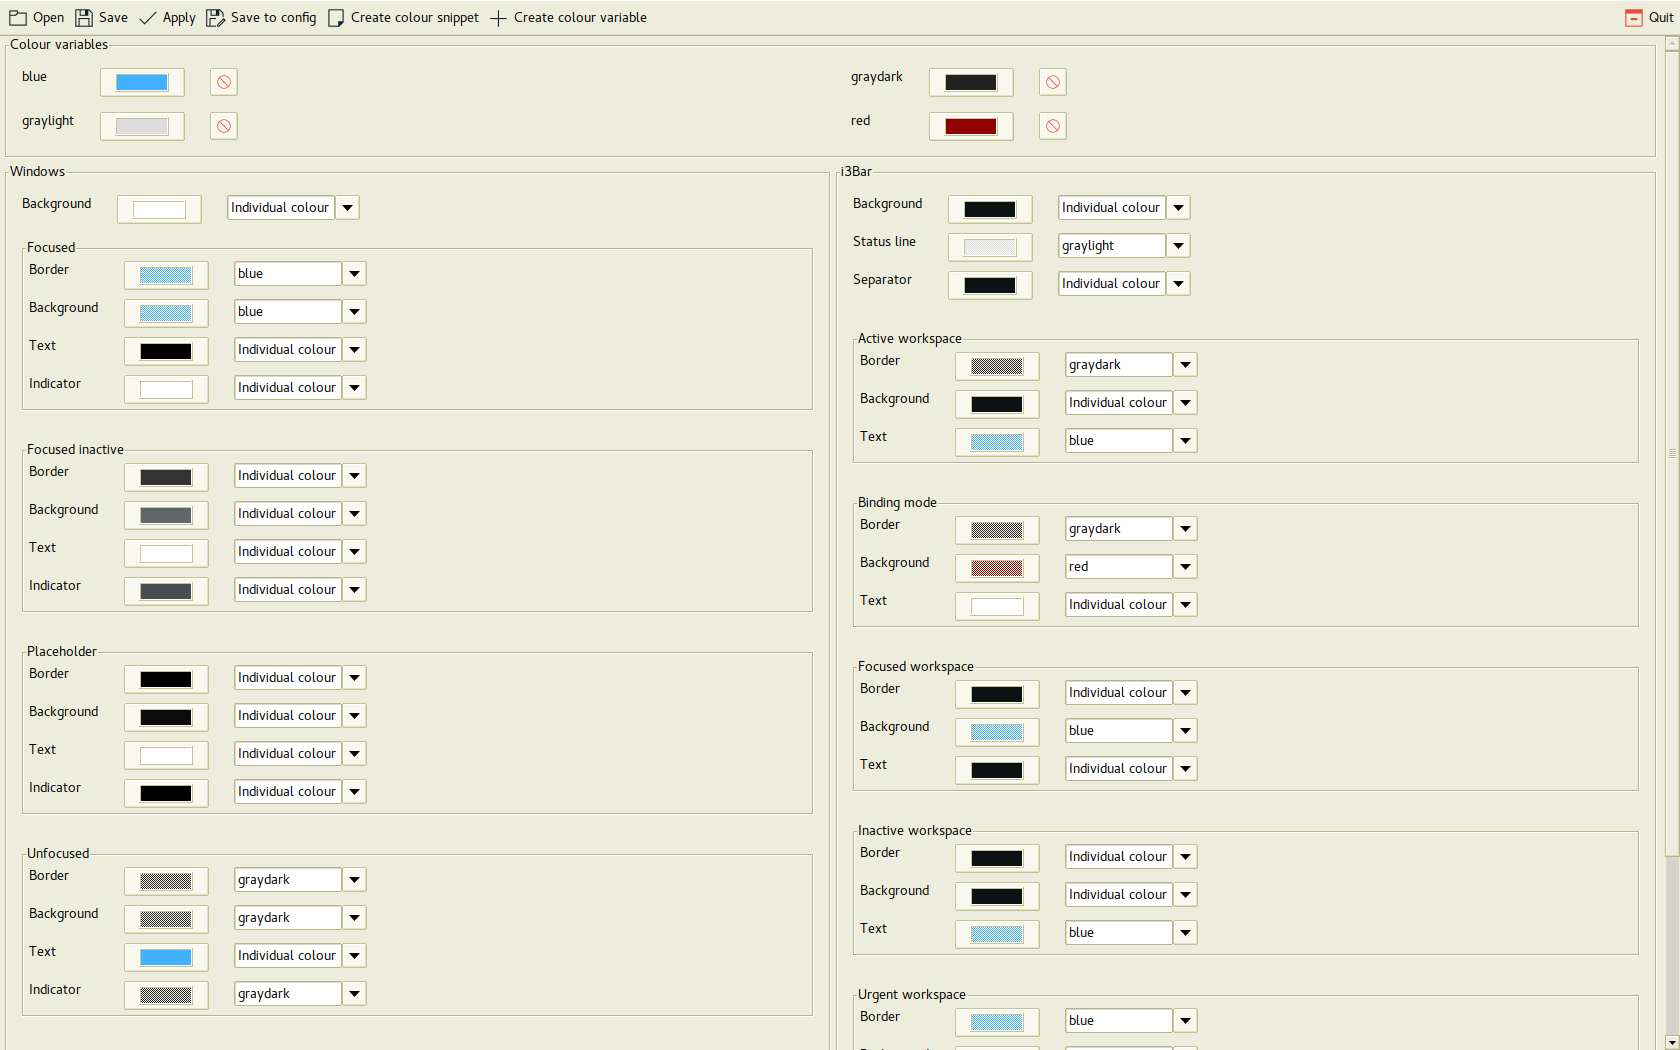Viewport: 1680px width, 1050px height.
Task: Click the Create colour variable label
Action: click(580, 18)
